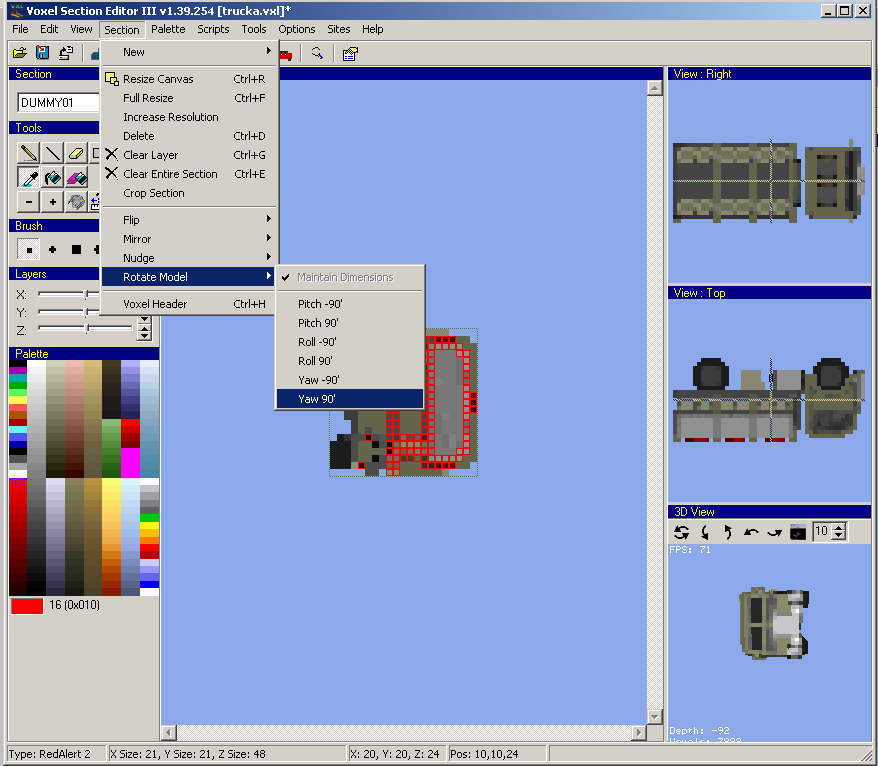Open the Sites menu
878x766 pixels.
[339, 29]
